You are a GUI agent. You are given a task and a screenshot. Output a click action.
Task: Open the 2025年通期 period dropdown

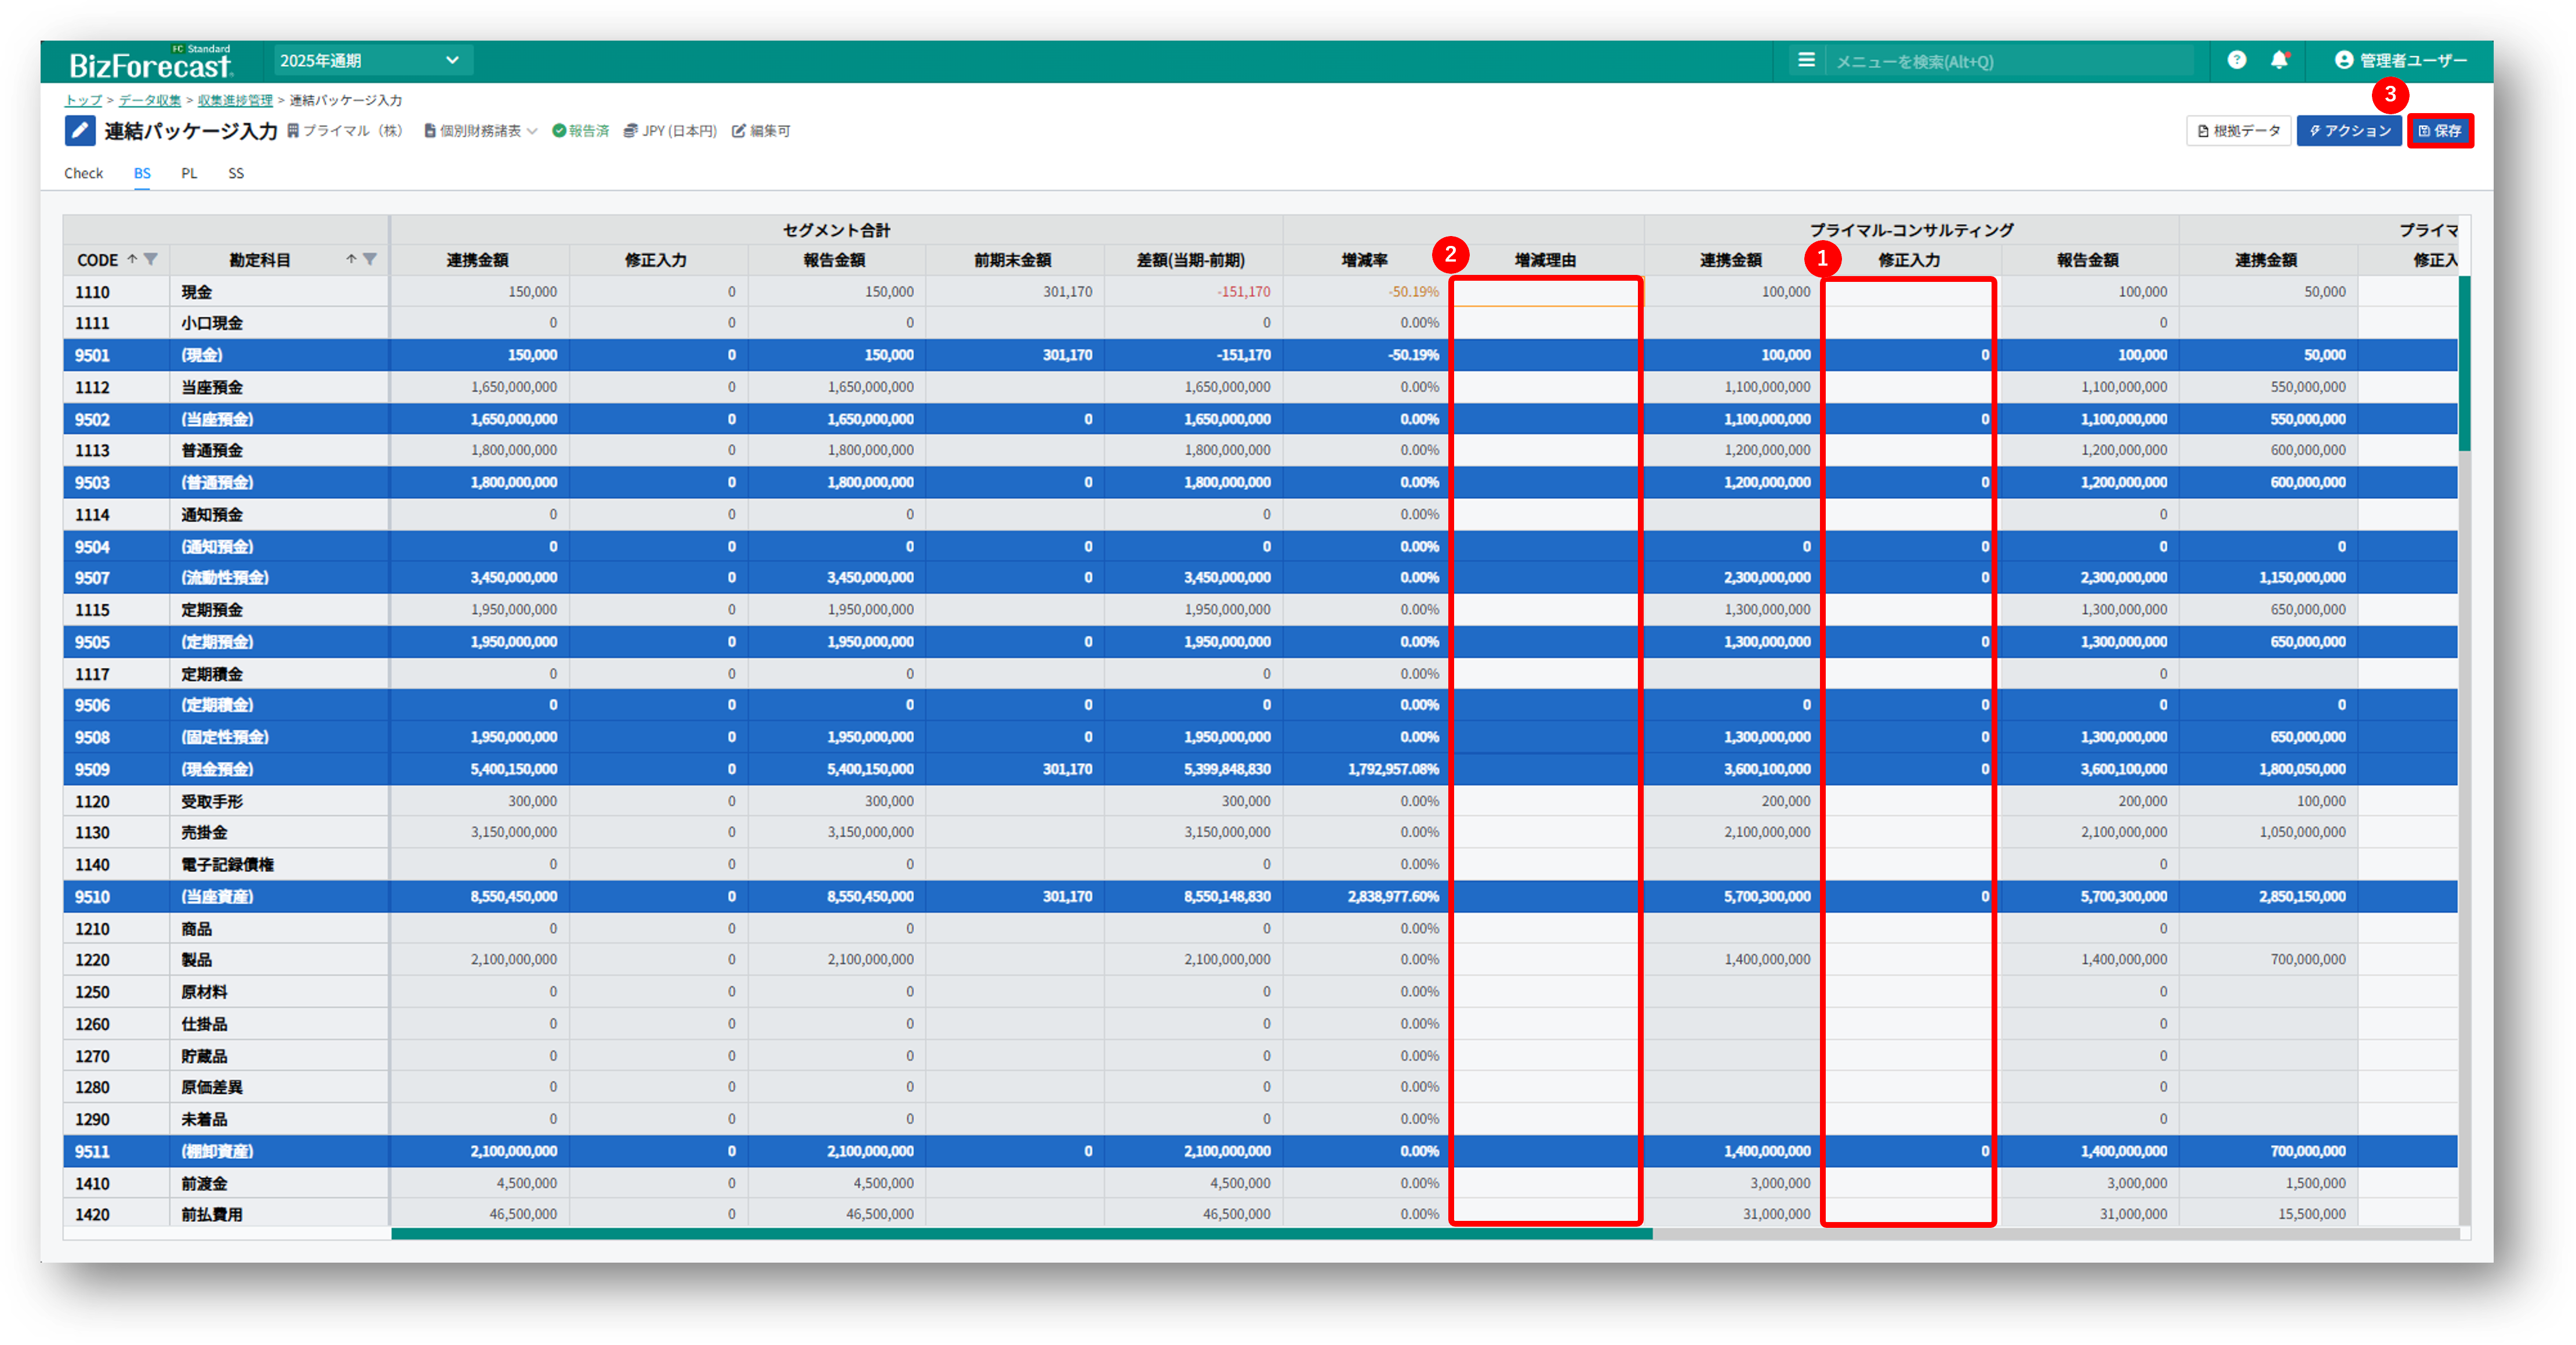372,60
